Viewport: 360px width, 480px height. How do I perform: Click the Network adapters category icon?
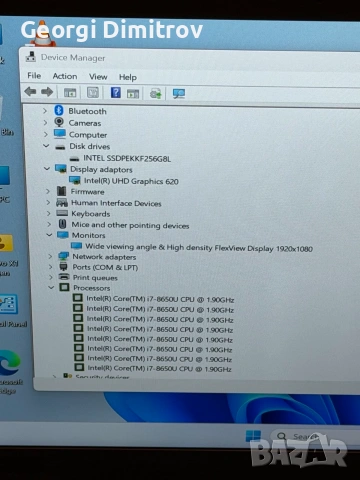click(63, 256)
